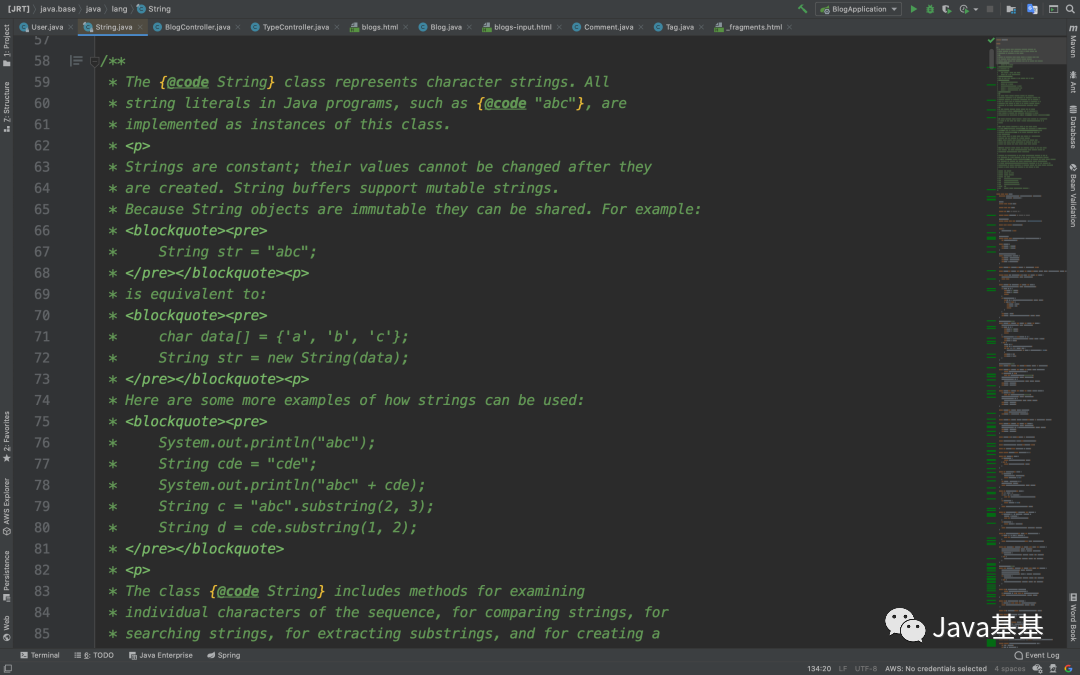Viewport: 1080px width, 675px height.
Task: Open the Project tool window
Action: coord(6,45)
